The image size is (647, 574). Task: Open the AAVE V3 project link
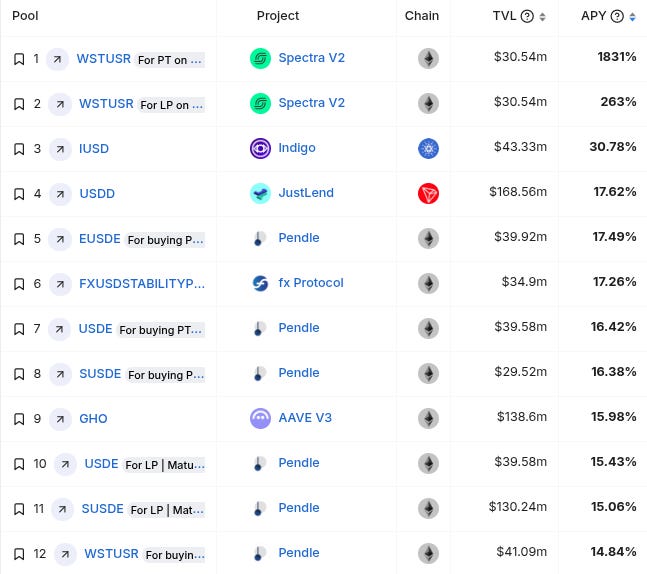305,418
